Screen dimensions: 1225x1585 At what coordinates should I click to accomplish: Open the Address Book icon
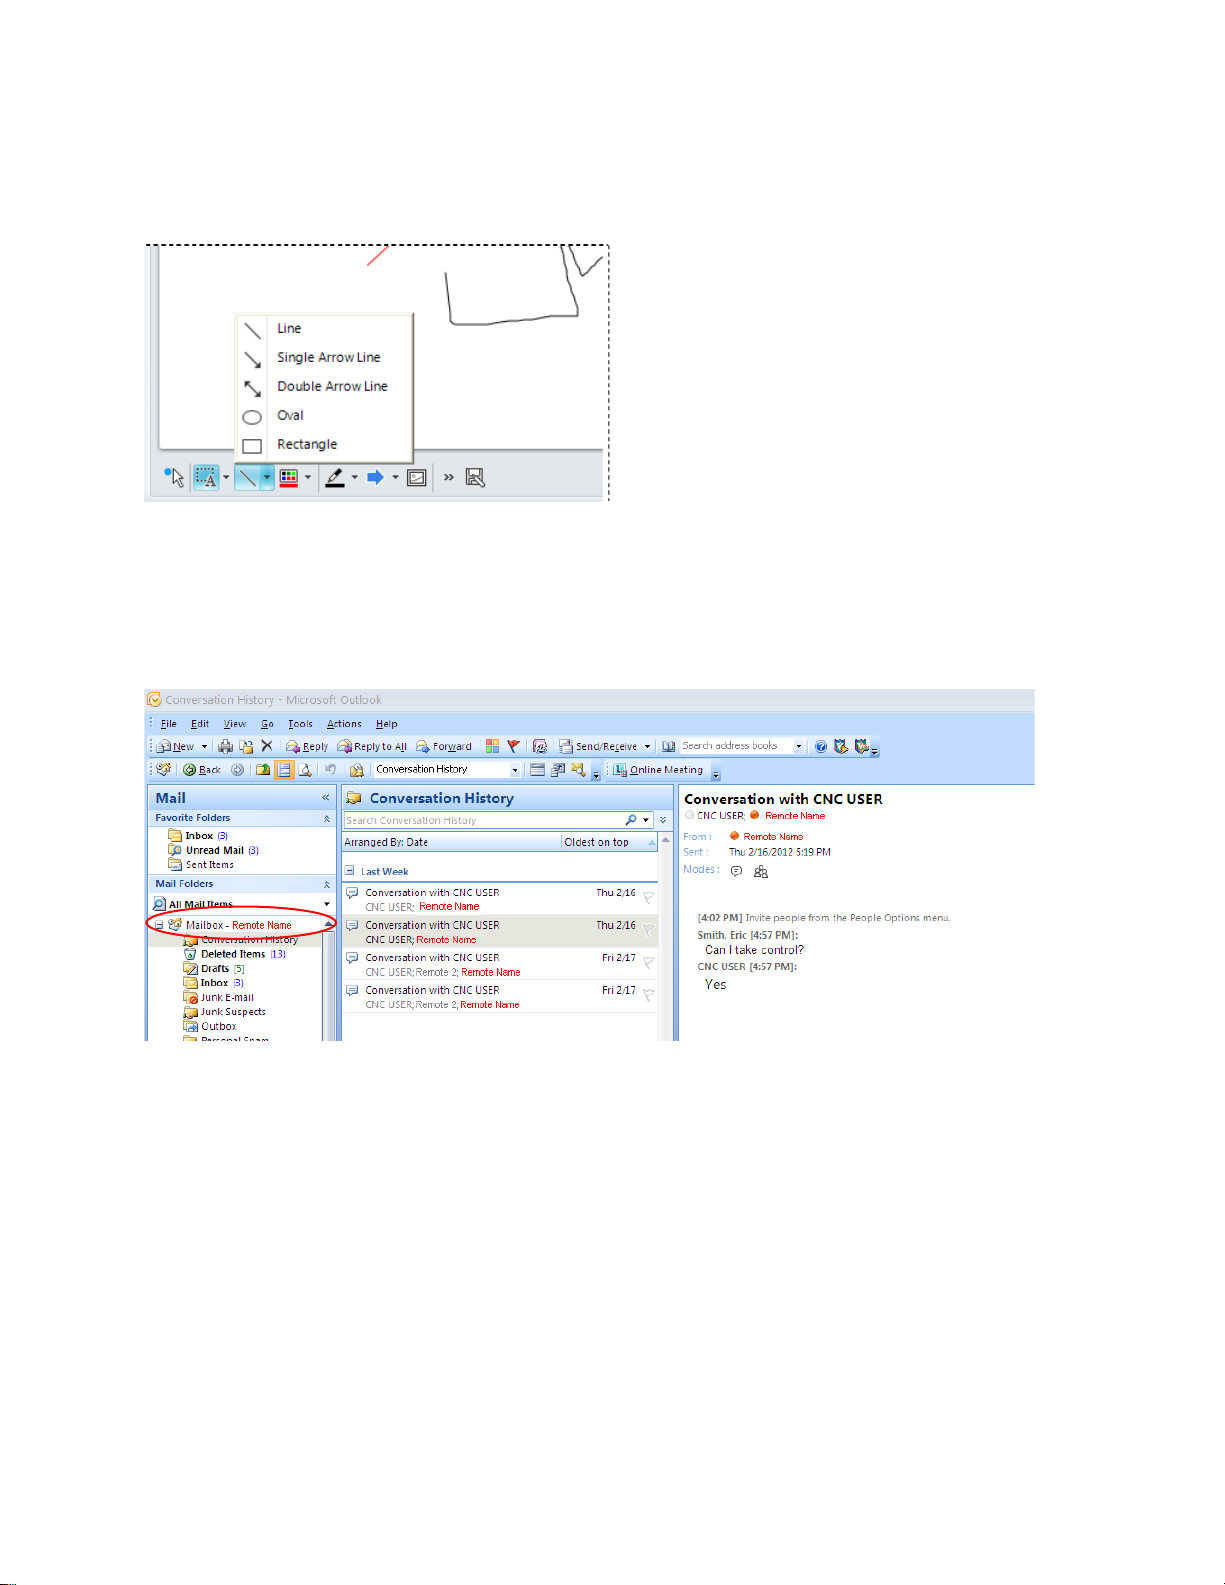668,746
